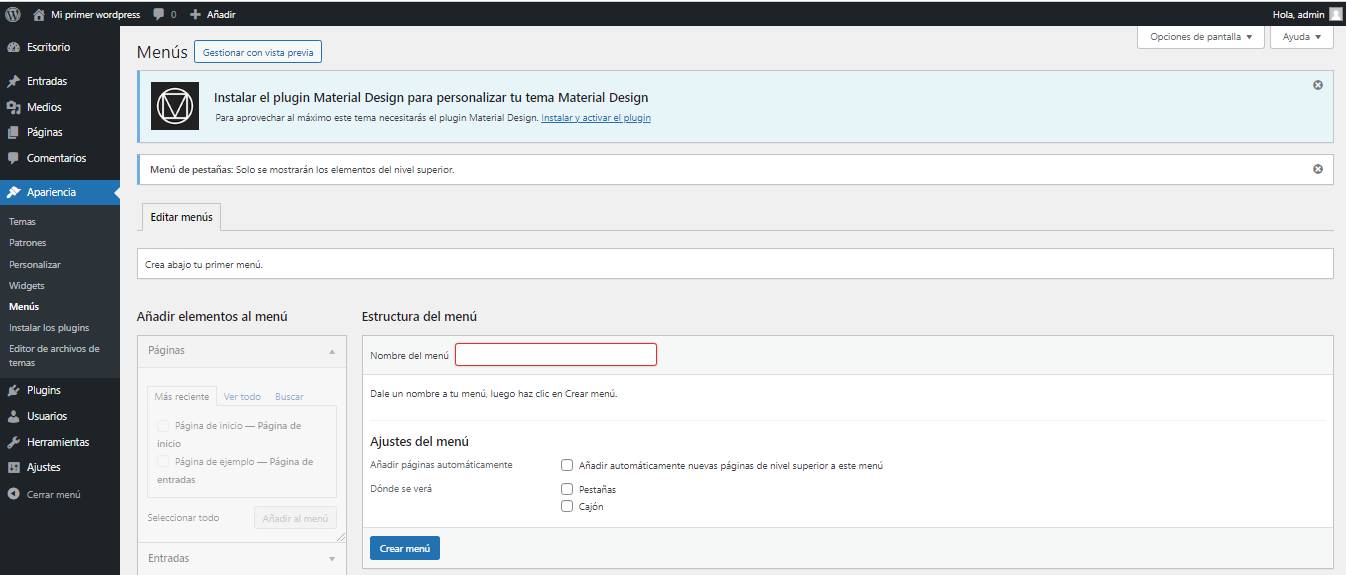Viewport: 1346px width, 575px height.
Task: Open Usuarios via its person icon
Action: tap(14, 416)
